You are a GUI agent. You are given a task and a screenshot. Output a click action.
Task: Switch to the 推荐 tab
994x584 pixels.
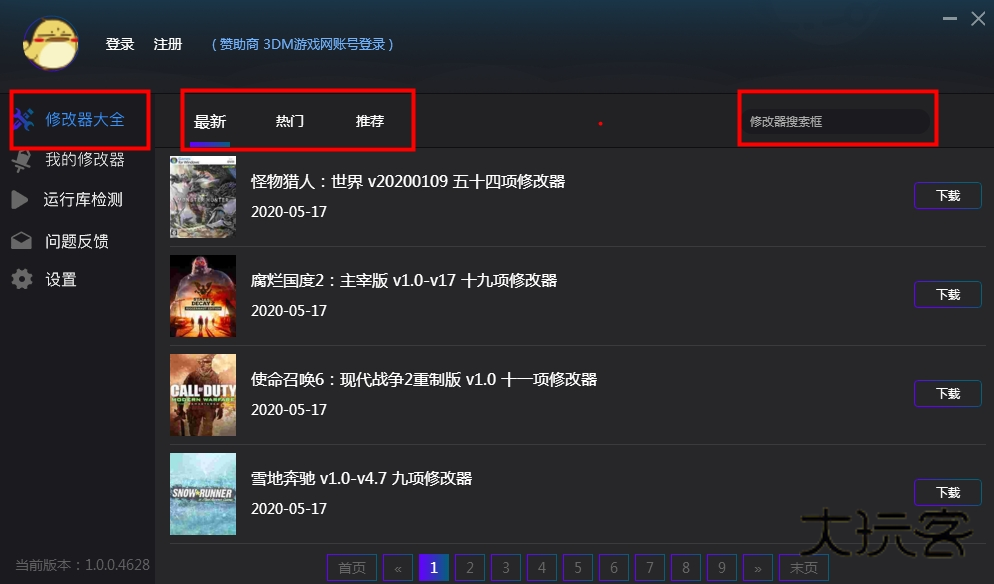369,120
